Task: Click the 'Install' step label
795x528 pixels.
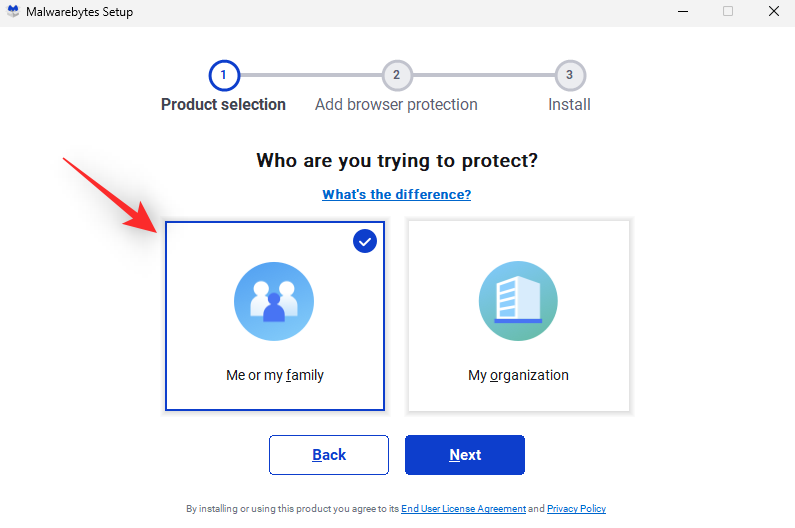Action: click(x=569, y=104)
